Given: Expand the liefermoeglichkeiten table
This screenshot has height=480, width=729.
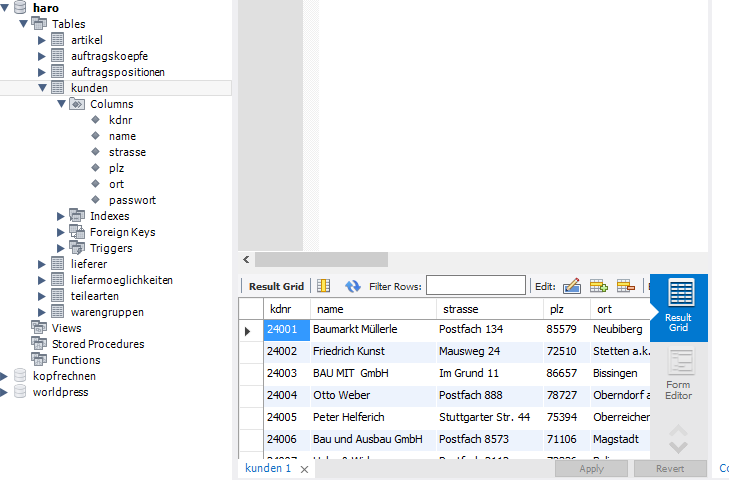Looking at the screenshot, I should [42, 280].
